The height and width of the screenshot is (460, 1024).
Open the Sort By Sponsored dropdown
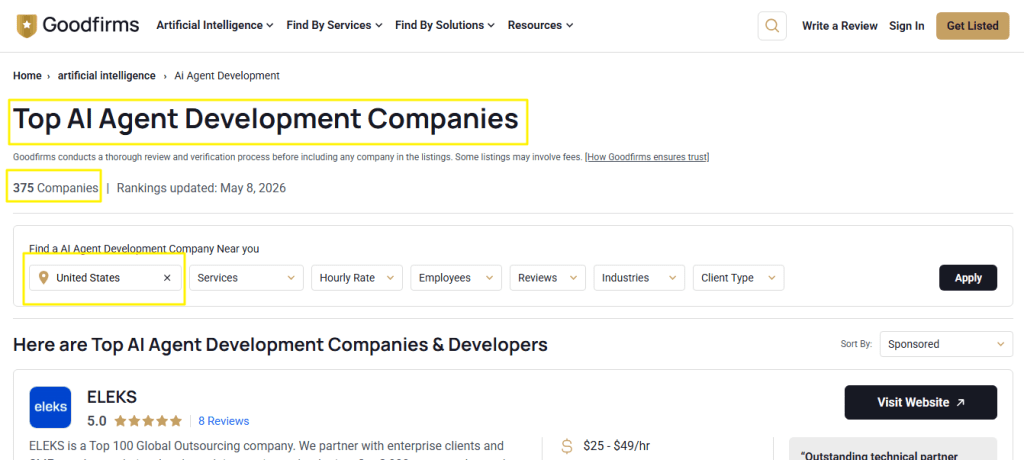[x=946, y=344]
